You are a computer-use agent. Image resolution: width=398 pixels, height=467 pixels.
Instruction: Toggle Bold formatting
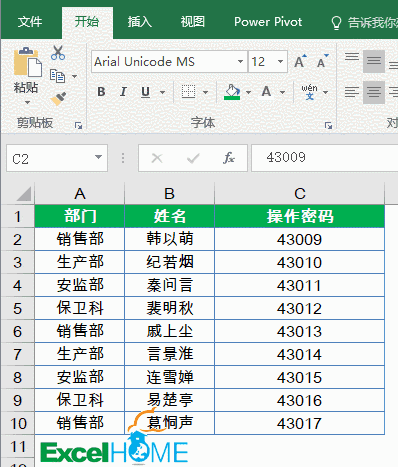pyautogui.click(x=101, y=92)
